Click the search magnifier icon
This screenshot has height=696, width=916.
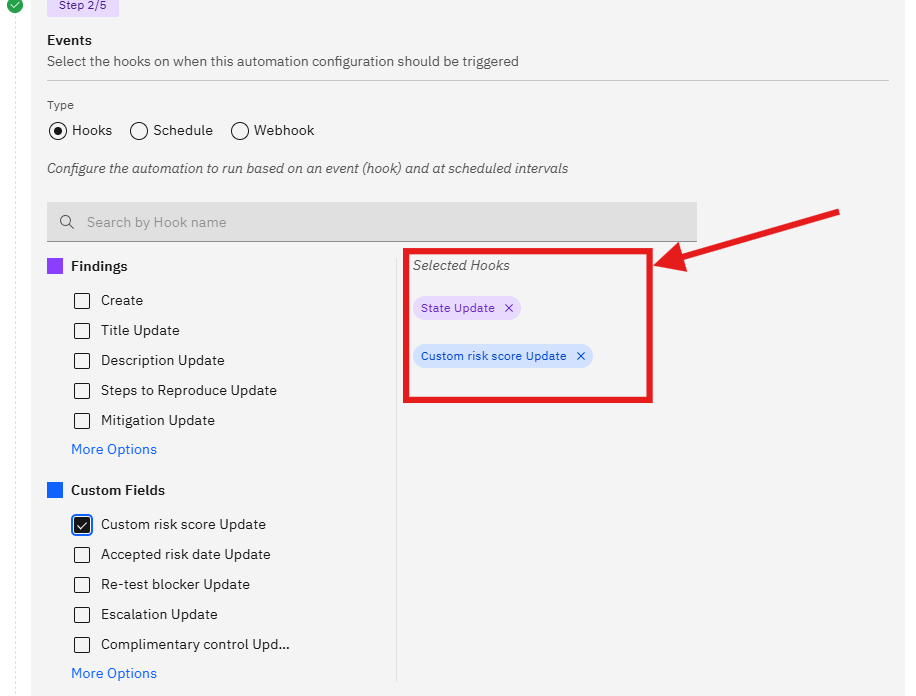pyautogui.click(x=67, y=222)
